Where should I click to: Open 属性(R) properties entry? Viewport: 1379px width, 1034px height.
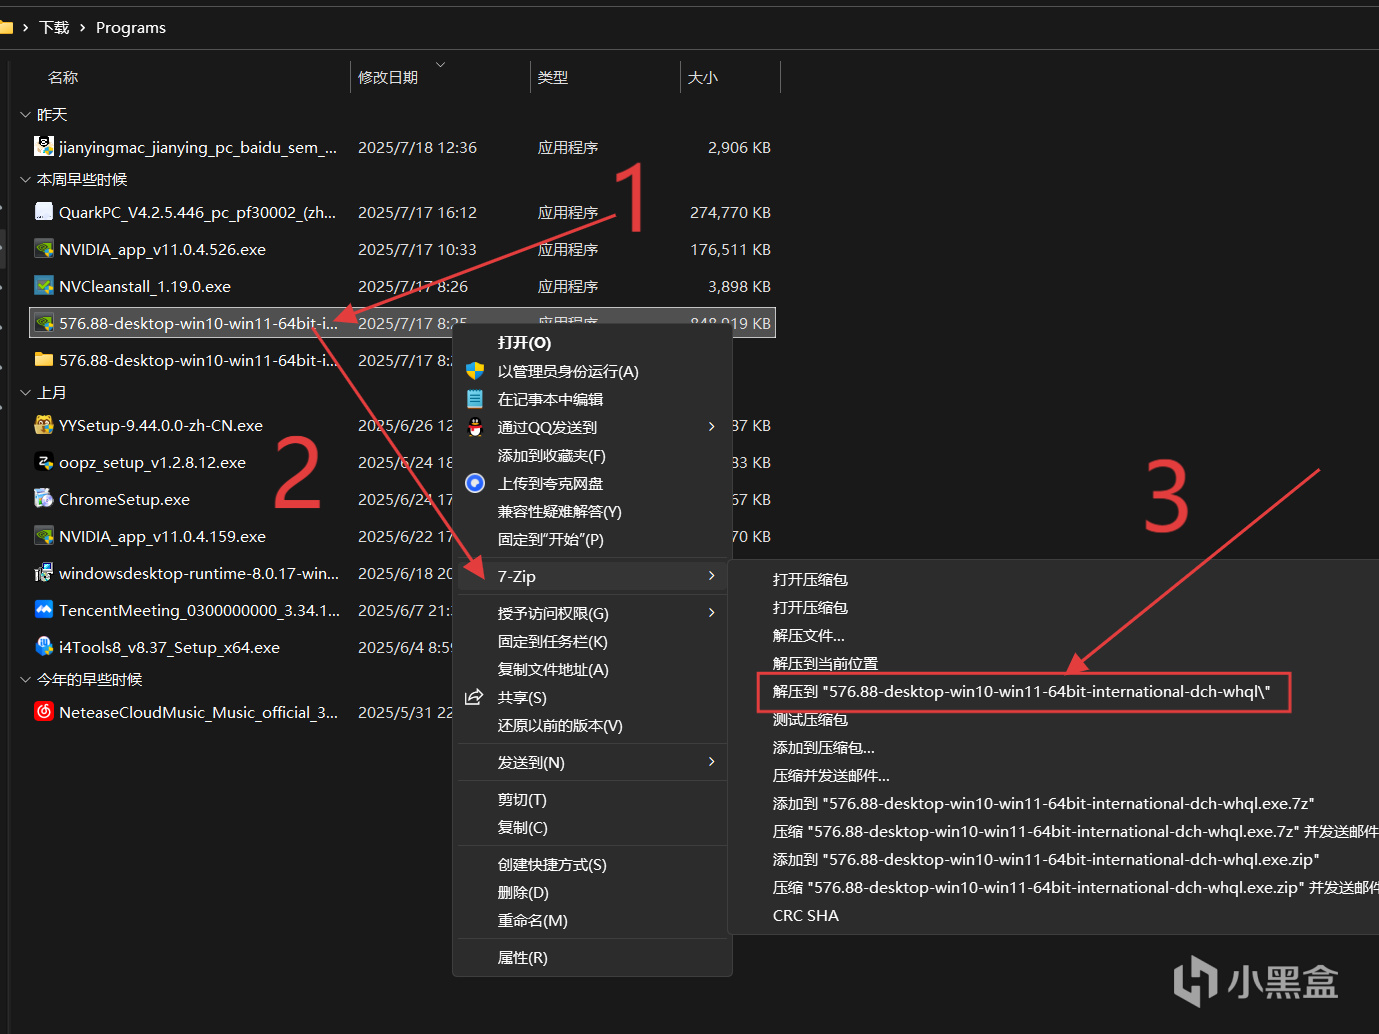(522, 957)
